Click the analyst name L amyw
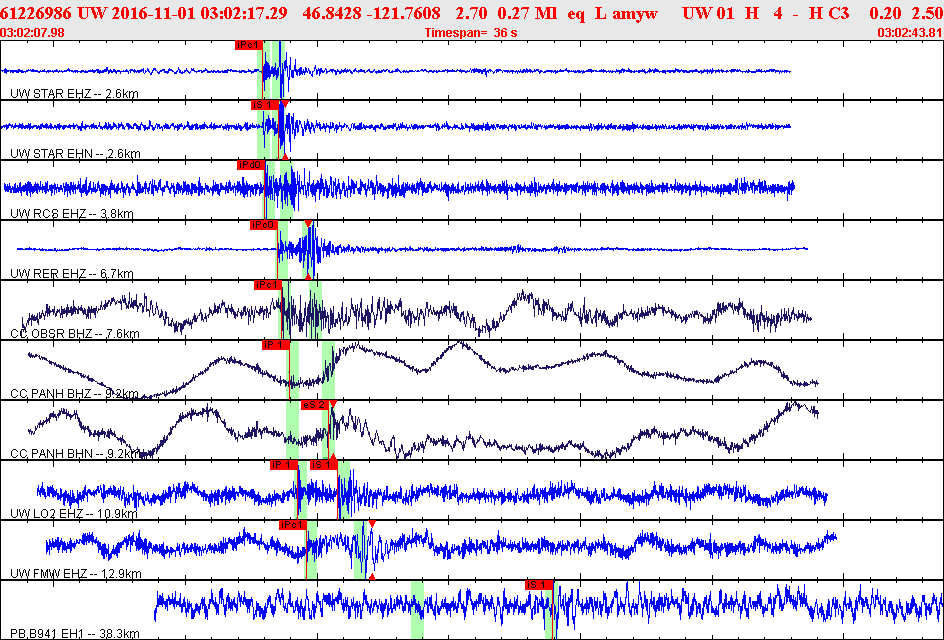 (626, 13)
